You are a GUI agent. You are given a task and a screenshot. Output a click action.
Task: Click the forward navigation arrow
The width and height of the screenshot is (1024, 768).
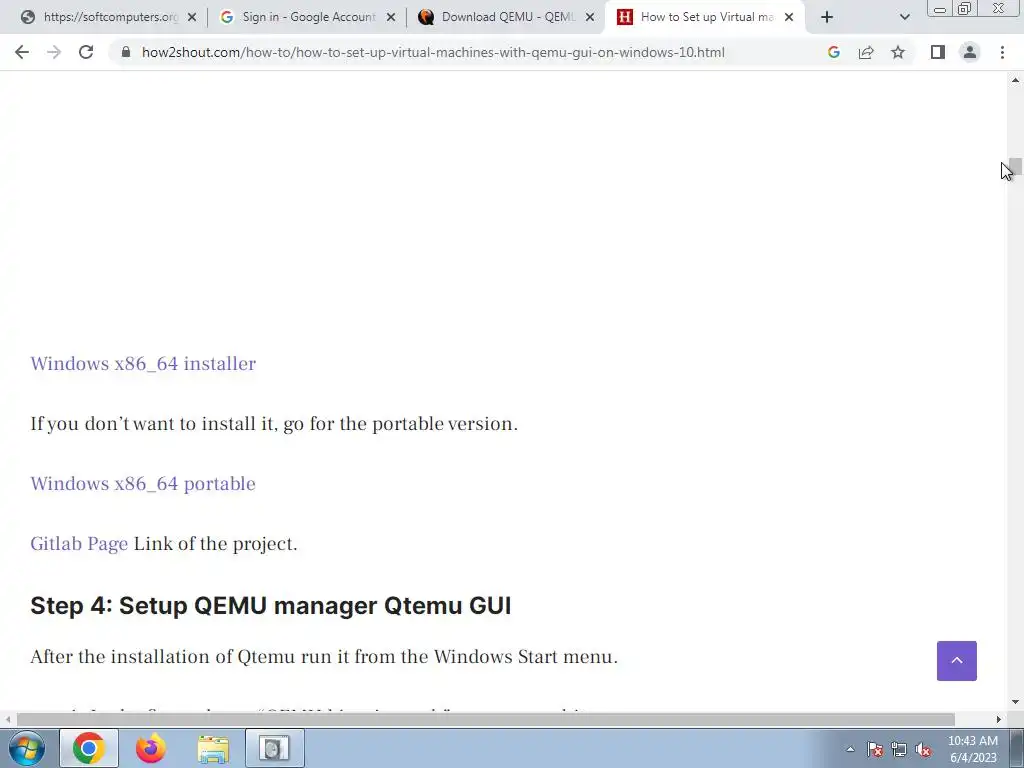[54, 52]
